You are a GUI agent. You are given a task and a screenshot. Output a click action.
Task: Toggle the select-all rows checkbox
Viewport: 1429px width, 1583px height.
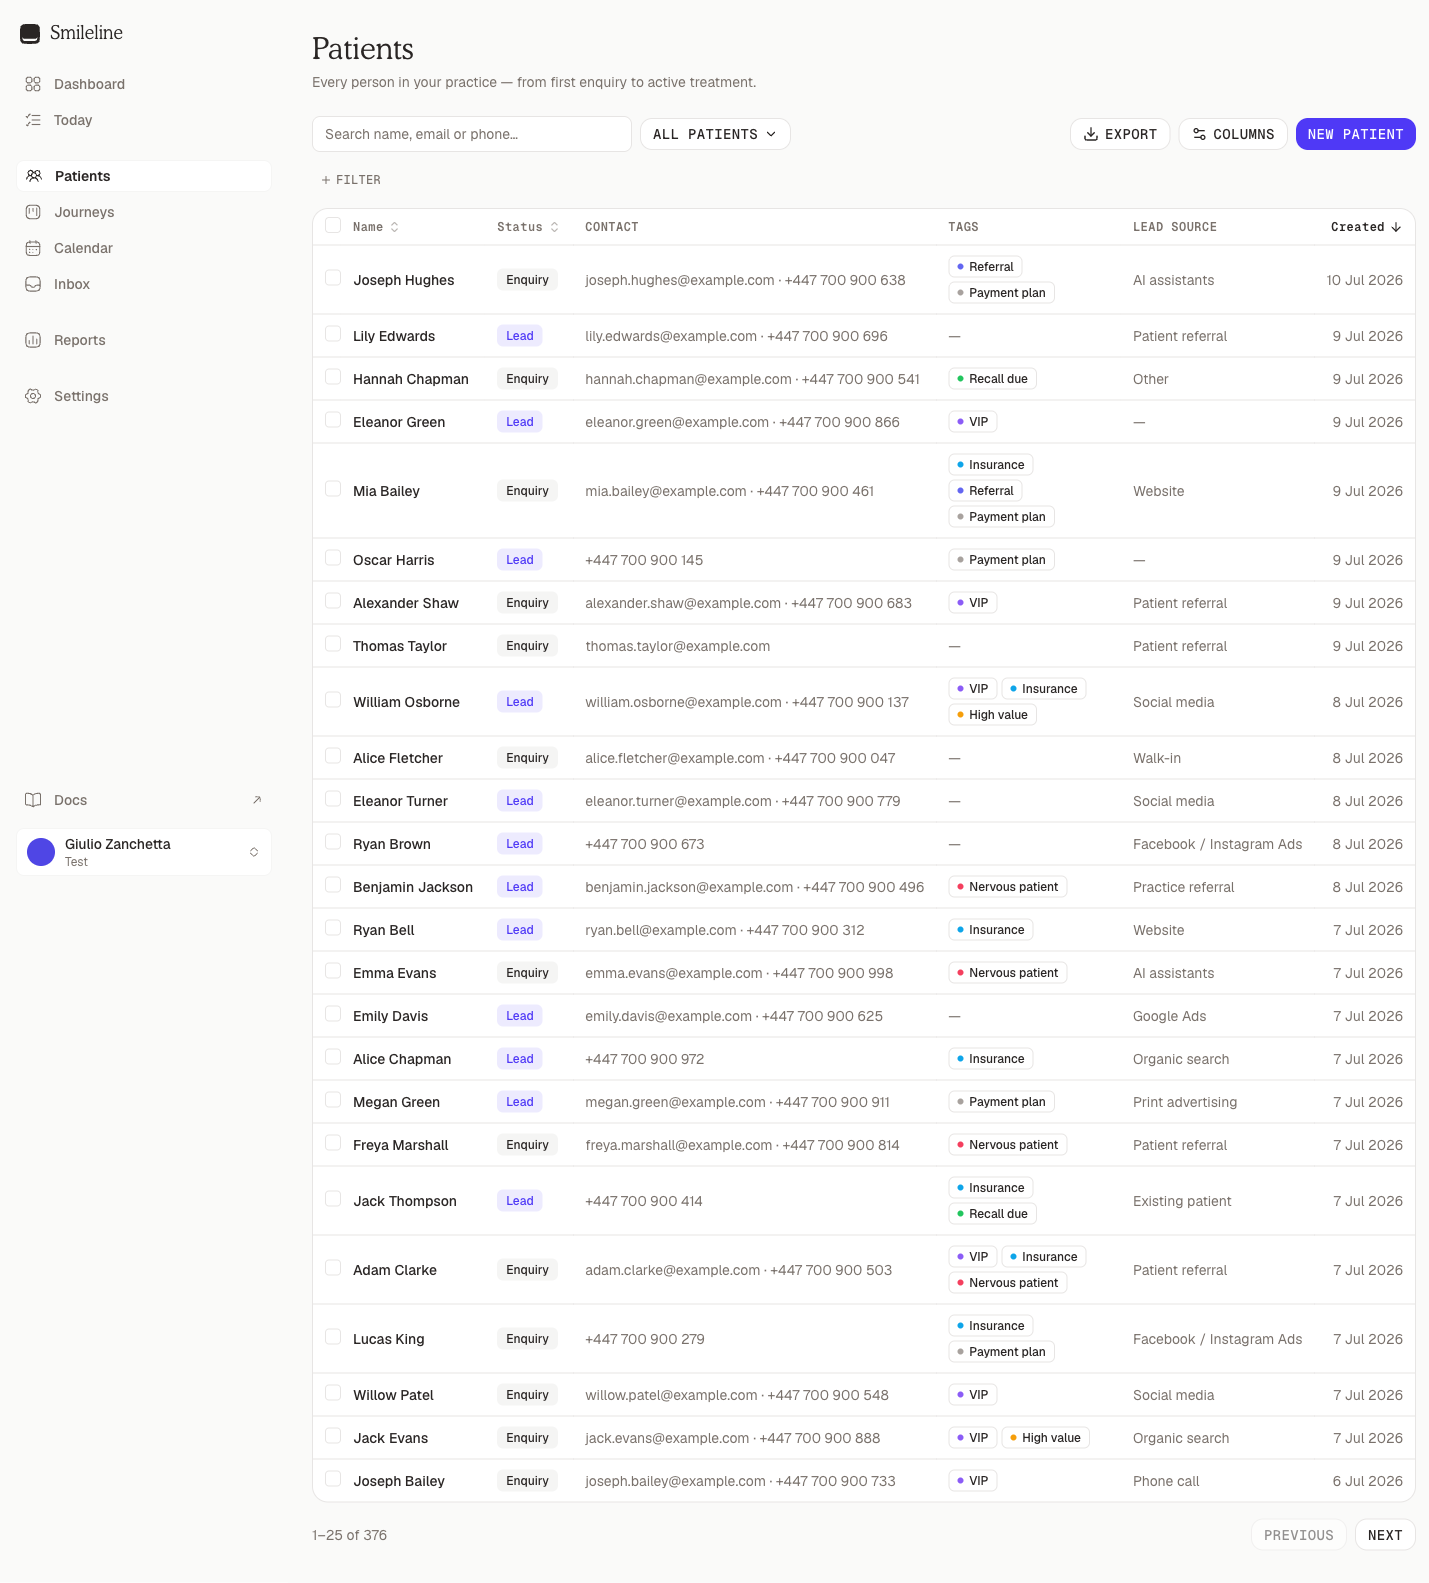click(333, 226)
